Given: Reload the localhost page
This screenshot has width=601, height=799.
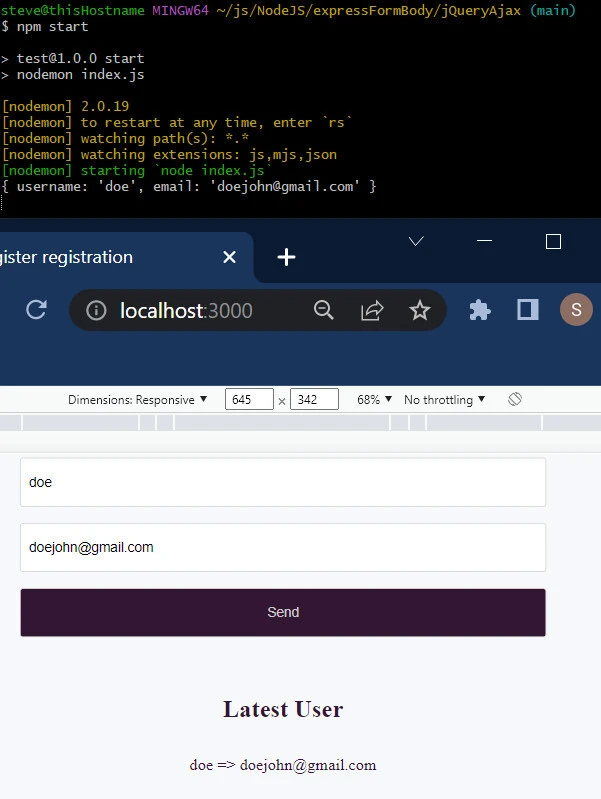Looking at the screenshot, I should tap(36, 310).
